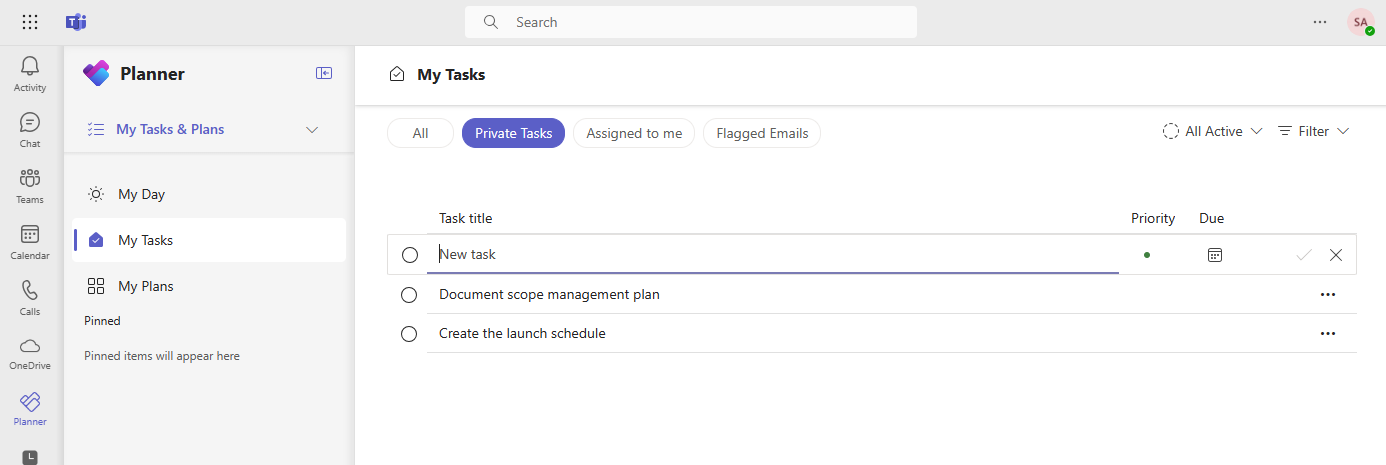Open the app launcher grid icon
This screenshot has height=465, width=1386.
[x=30, y=22]
